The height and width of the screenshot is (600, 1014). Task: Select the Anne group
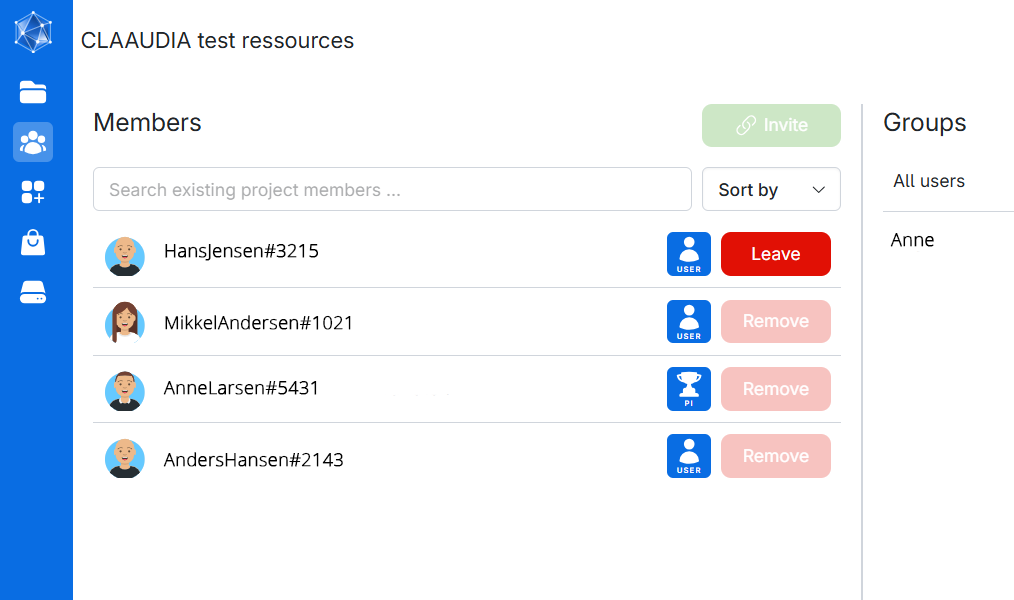point(913,240)
